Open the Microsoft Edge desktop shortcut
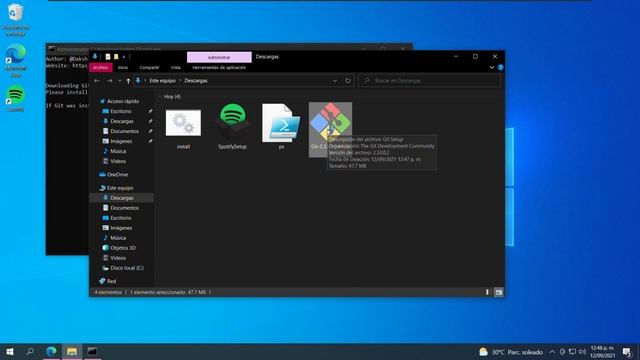Viewport: 640px width, 360px height. pyautogui.click(x=16, y=61)
